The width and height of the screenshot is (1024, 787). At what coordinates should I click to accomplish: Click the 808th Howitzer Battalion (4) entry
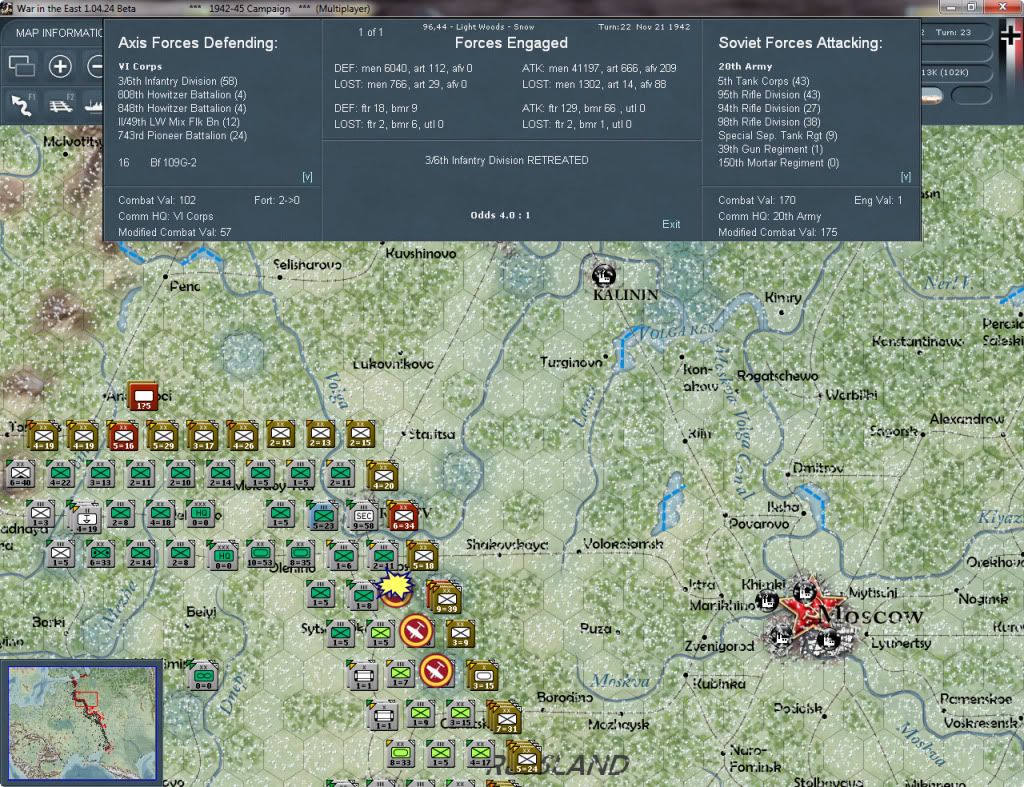pyautogui.click(x=182, y=95)
